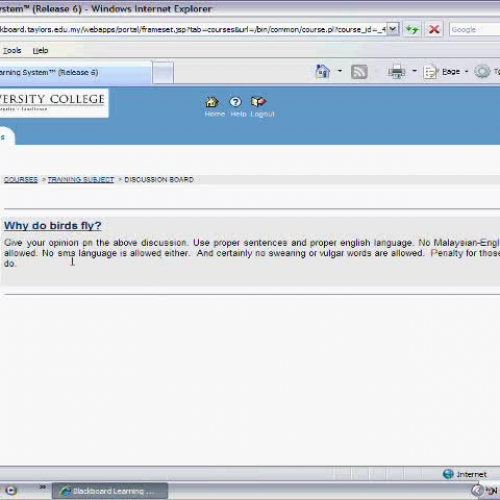Switch to Blackboard Learning taskbar button
This screenshot has height=500, width=500.
pos(110,491)
